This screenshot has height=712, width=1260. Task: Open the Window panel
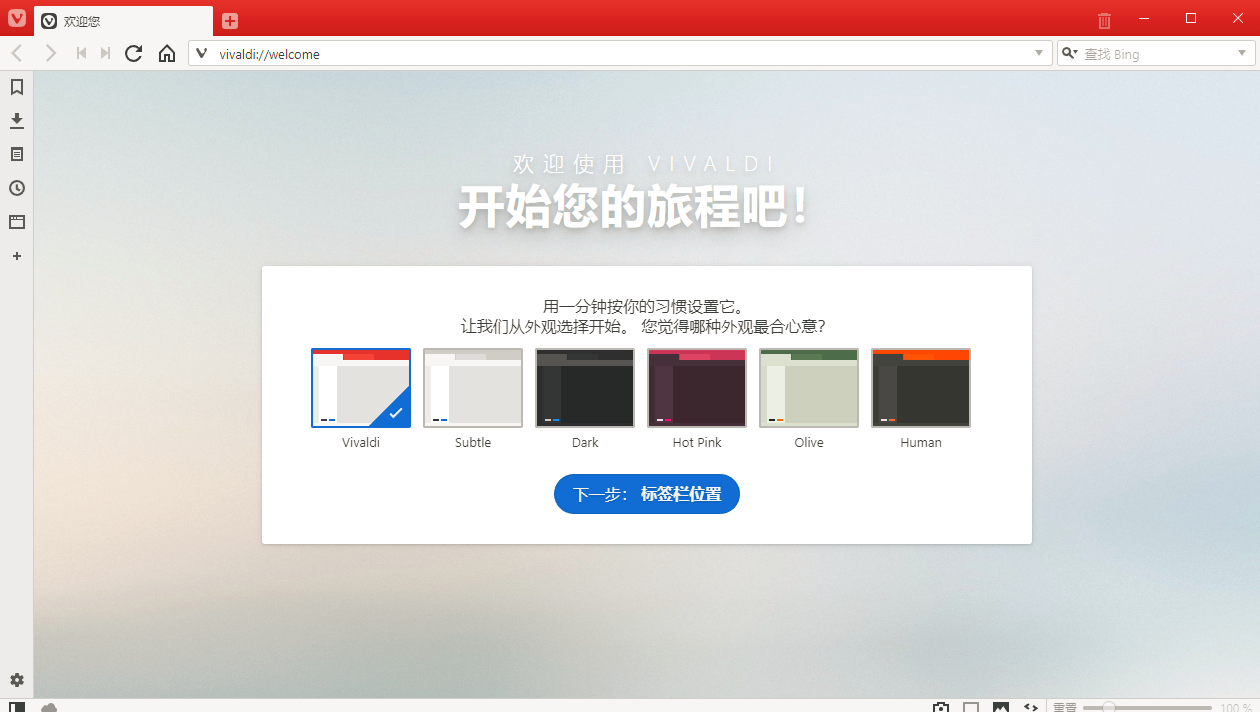(17, 222)
